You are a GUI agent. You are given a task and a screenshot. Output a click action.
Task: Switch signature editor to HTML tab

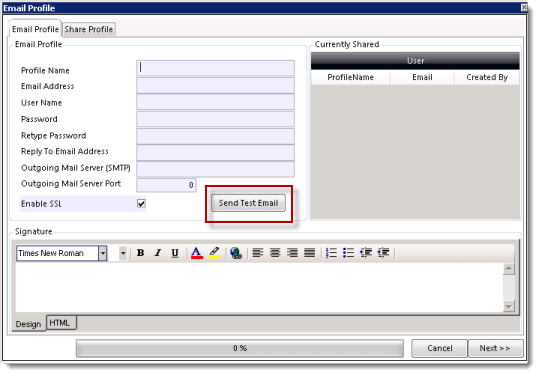coord(61,323)
